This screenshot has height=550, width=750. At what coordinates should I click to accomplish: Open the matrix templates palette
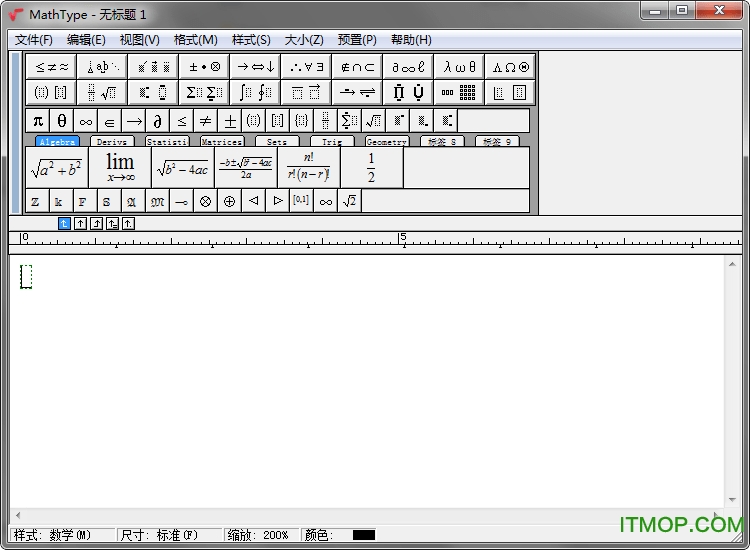pyautogui.click(x=459, y=92)
